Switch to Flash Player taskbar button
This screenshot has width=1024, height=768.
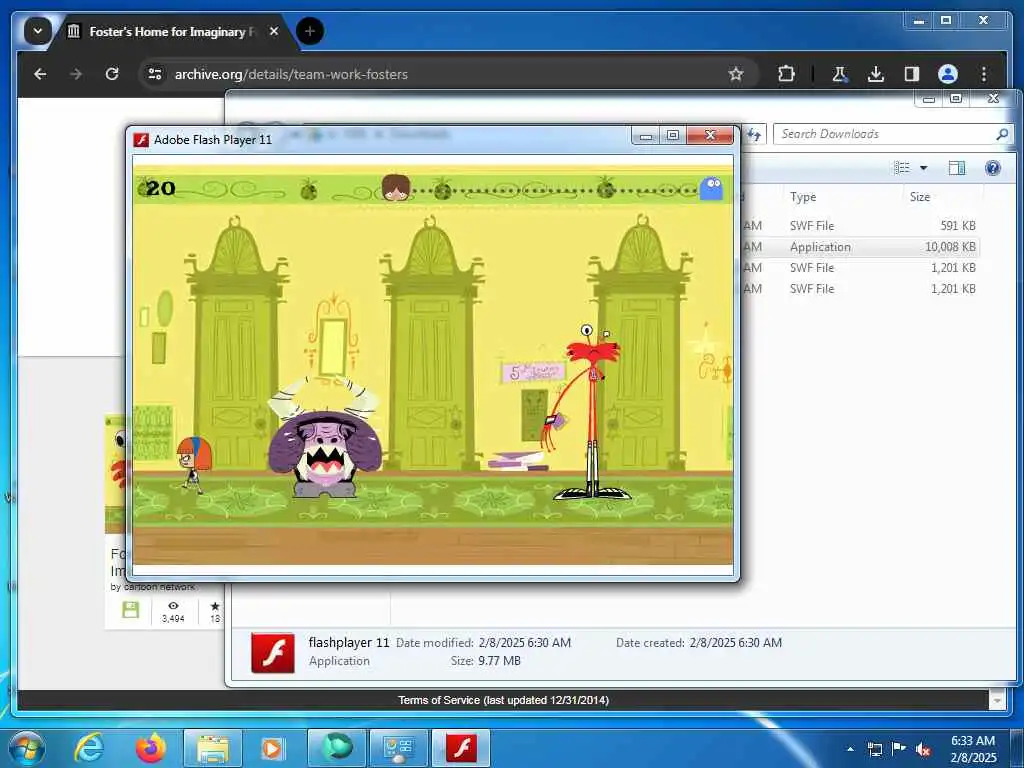click(x=461, y=748)
